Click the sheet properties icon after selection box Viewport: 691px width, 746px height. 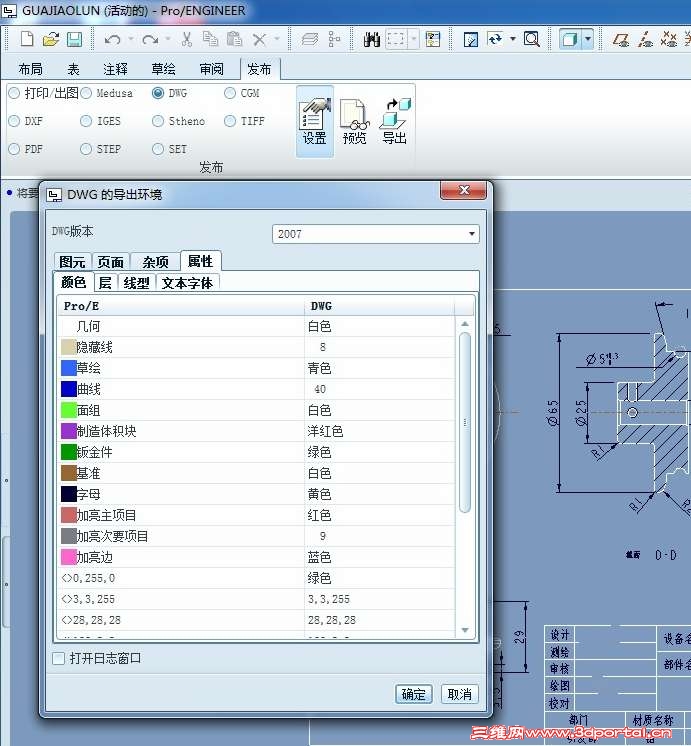433,39
